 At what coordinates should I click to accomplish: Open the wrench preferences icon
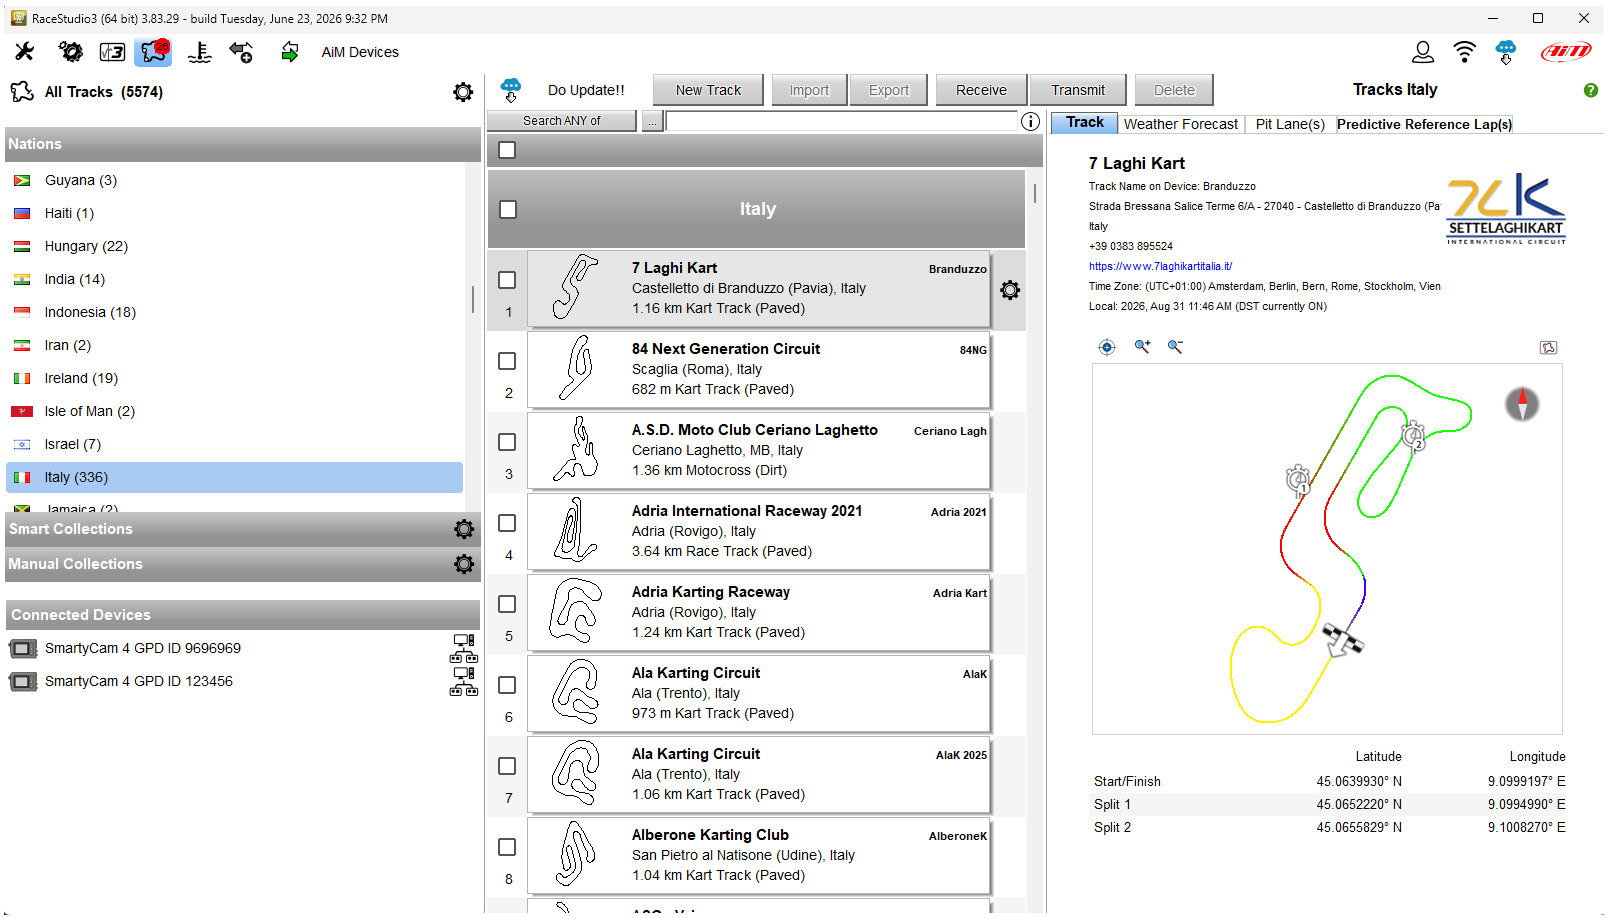(x=24, y=52)
